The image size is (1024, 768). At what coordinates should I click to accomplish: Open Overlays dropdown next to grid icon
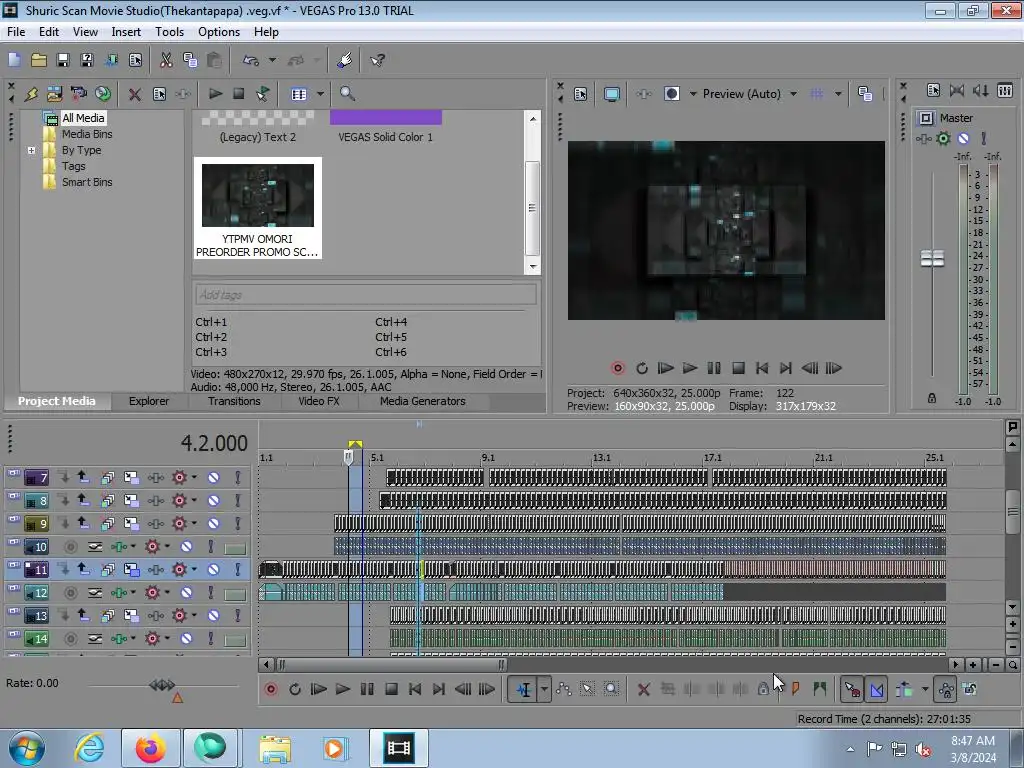[x=838, y=94]
